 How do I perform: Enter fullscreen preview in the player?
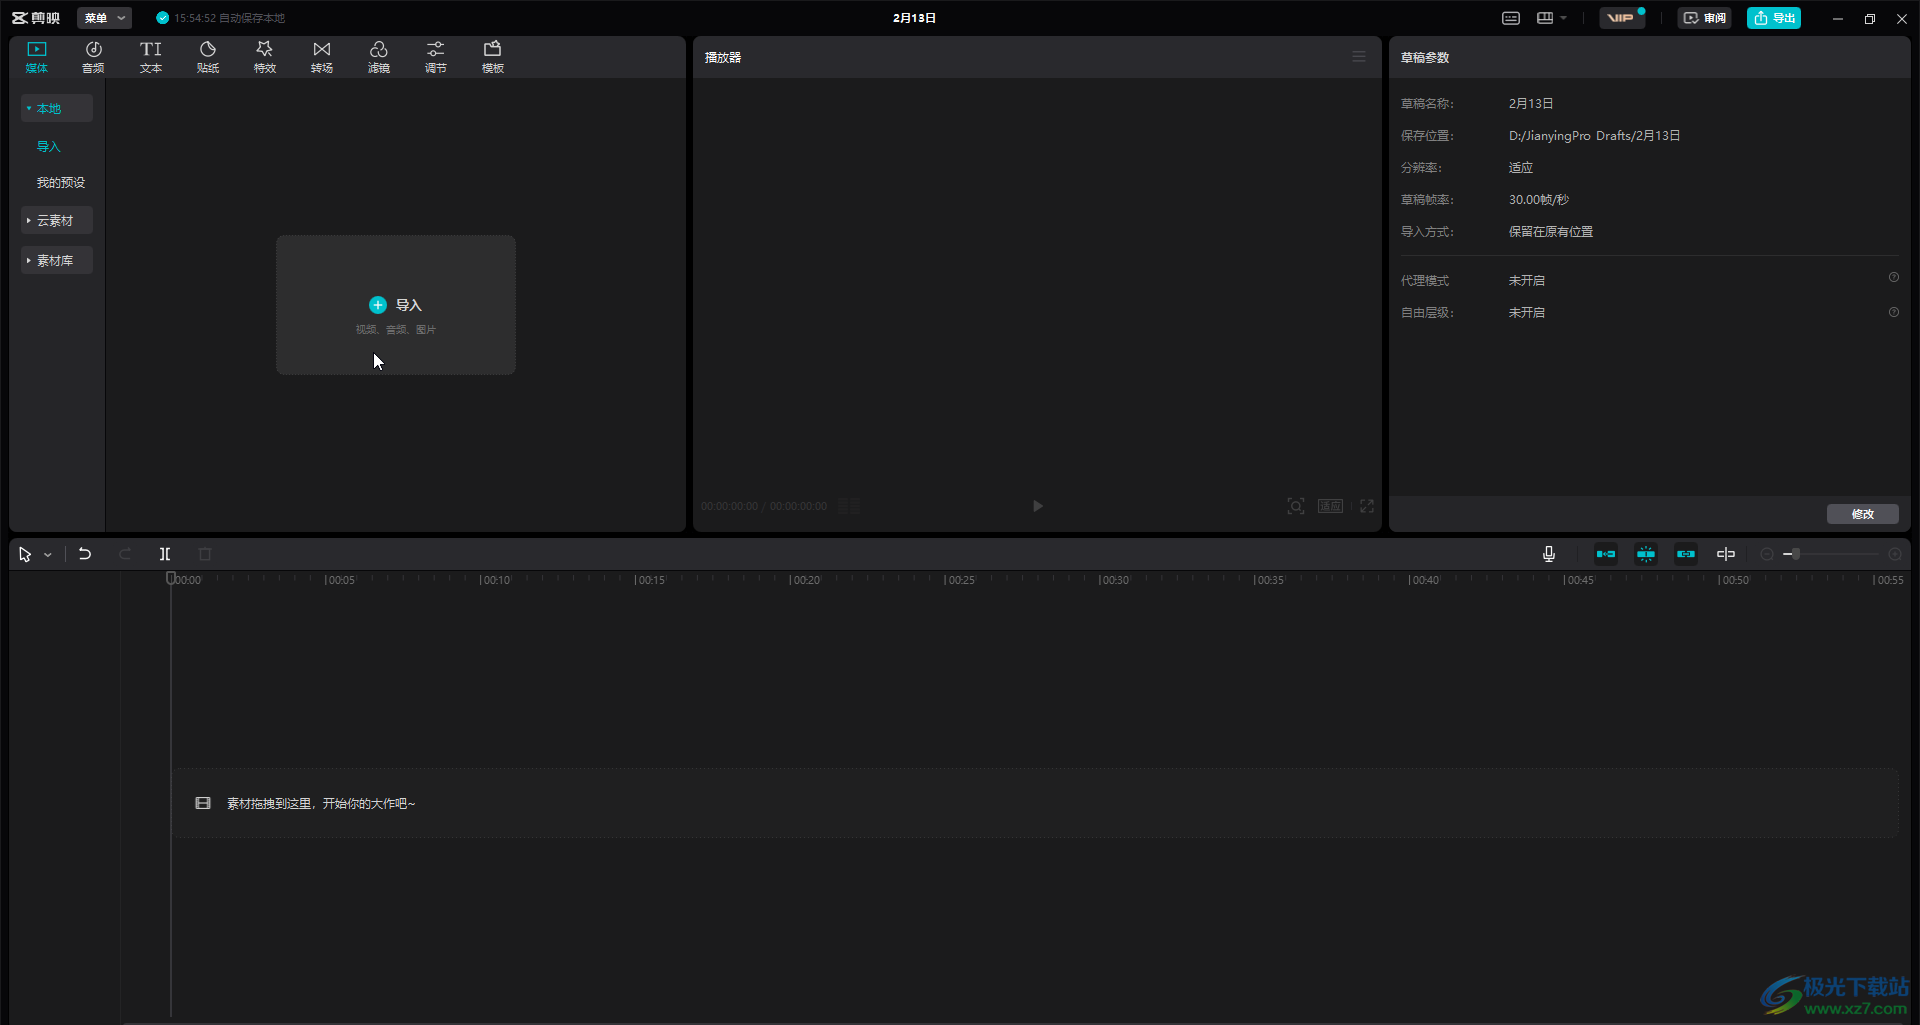(x=1367, y=506)
